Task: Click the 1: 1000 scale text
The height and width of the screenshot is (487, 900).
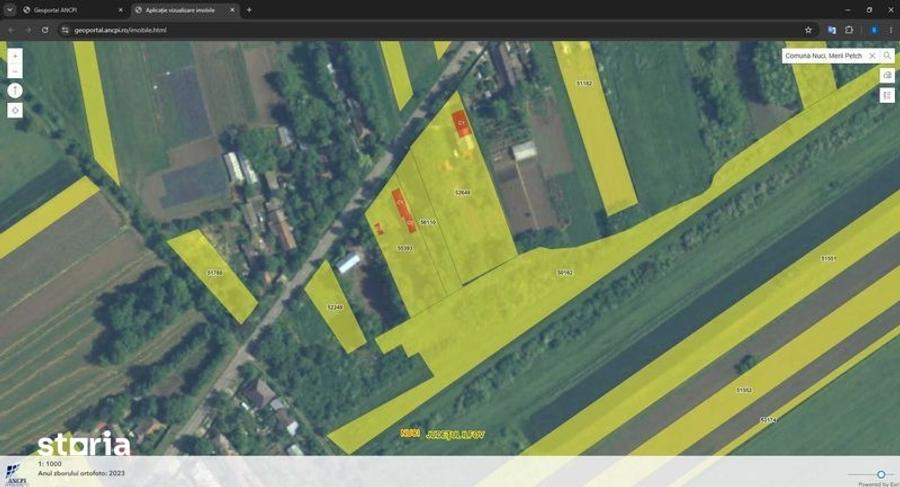Action: pos(50,464)
